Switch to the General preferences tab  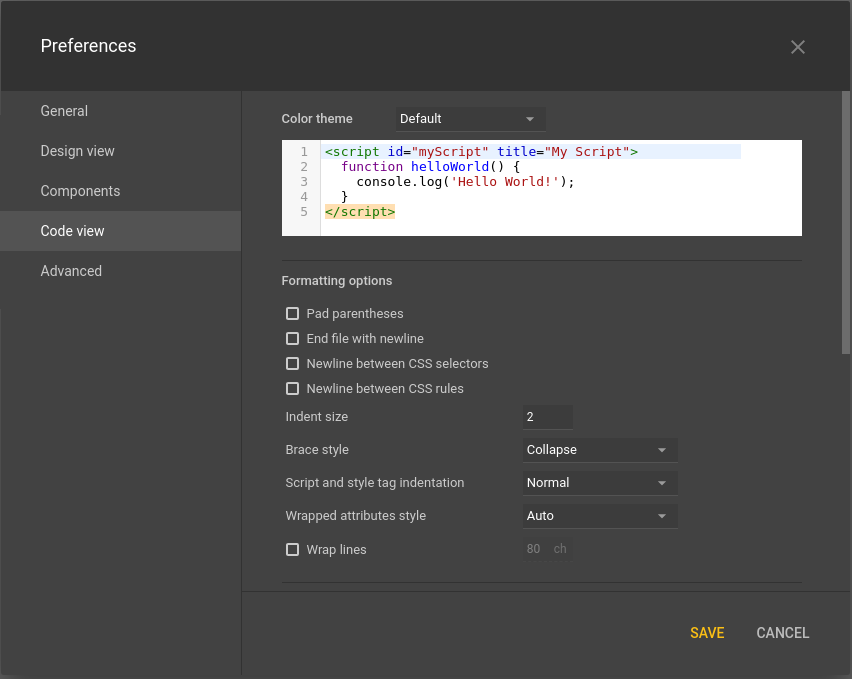pyautogui.click(x=64, y=111)
